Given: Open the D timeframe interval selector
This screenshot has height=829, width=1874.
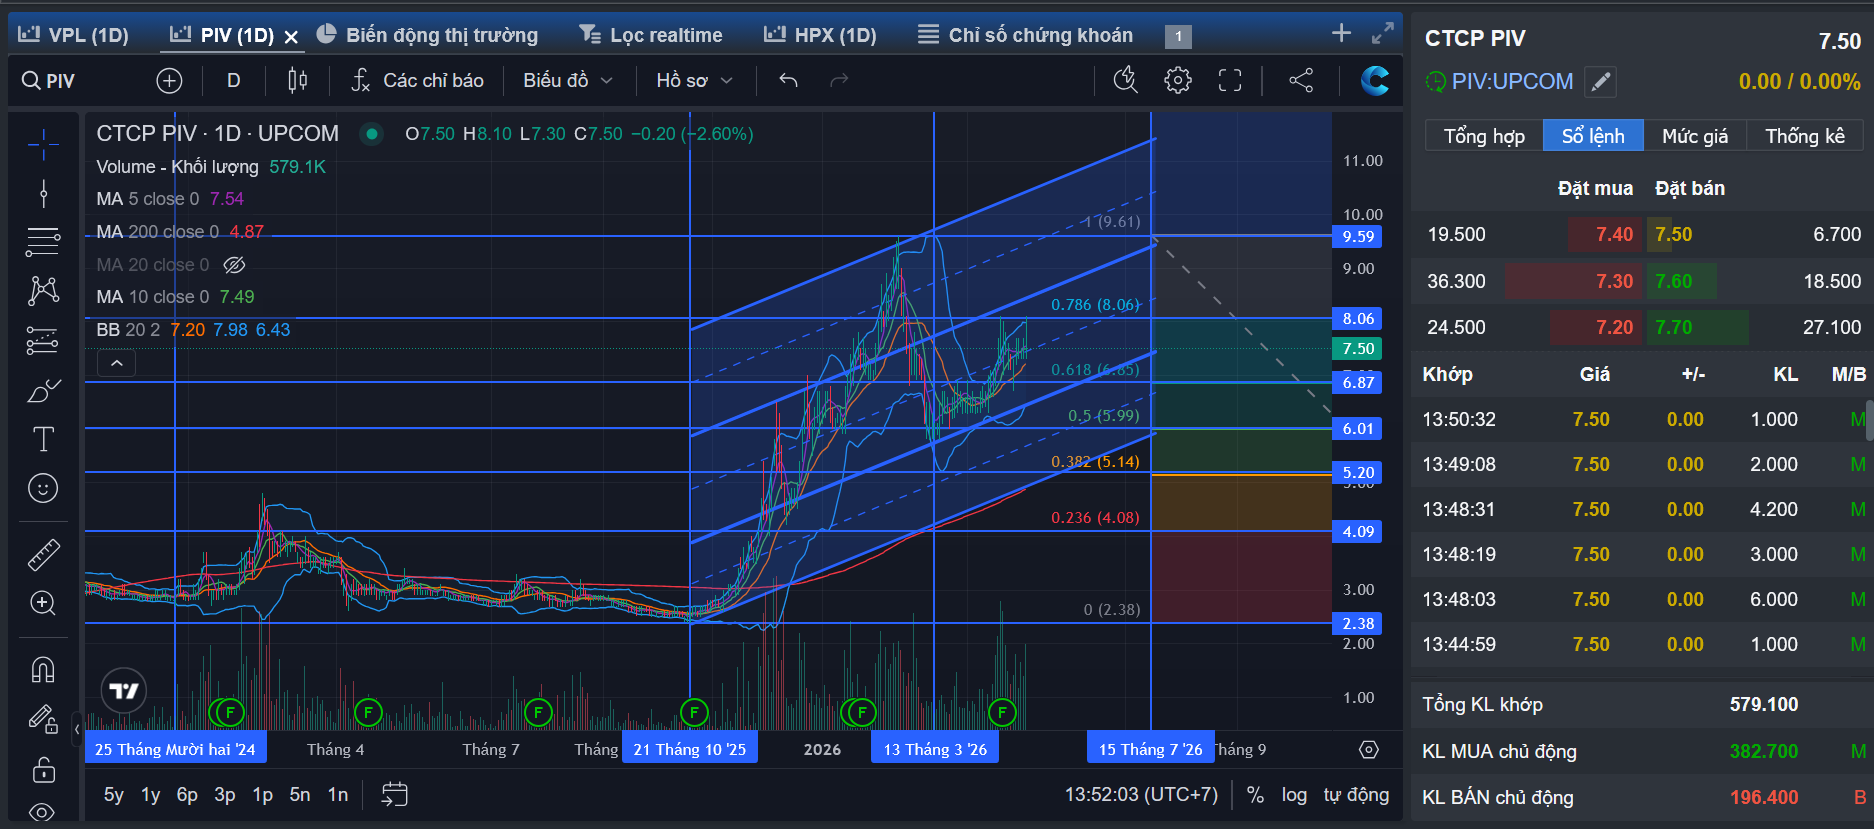Looking at the screenshot, I should tap(234, 80).
